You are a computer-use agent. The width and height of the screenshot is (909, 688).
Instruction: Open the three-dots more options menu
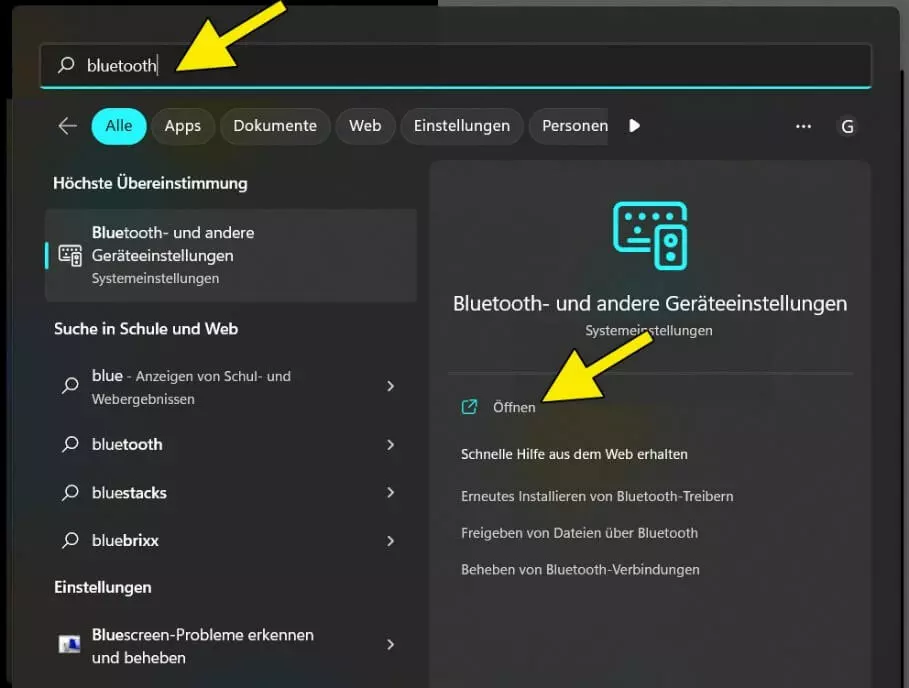pos(803,126)
